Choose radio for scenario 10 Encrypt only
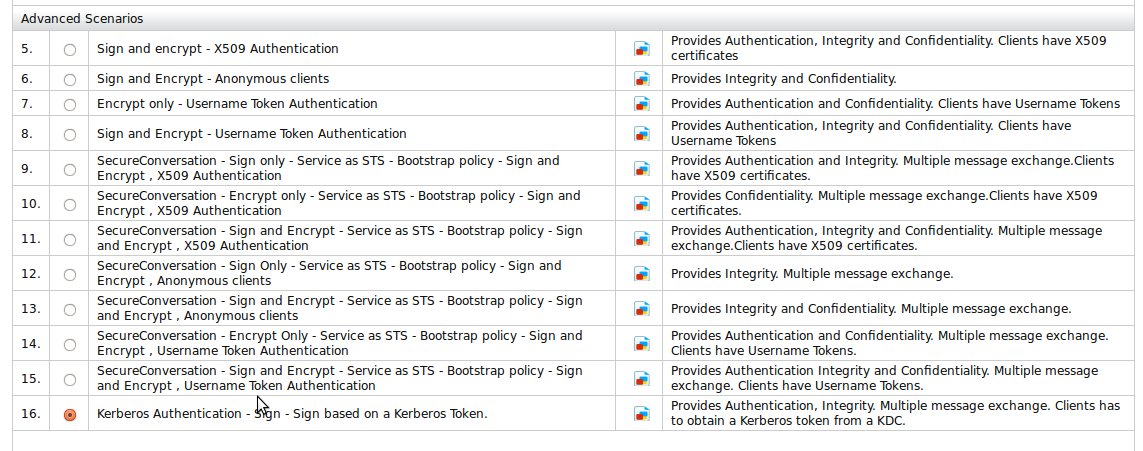This screenshot has width=1143, height=451. click(69, 204)
